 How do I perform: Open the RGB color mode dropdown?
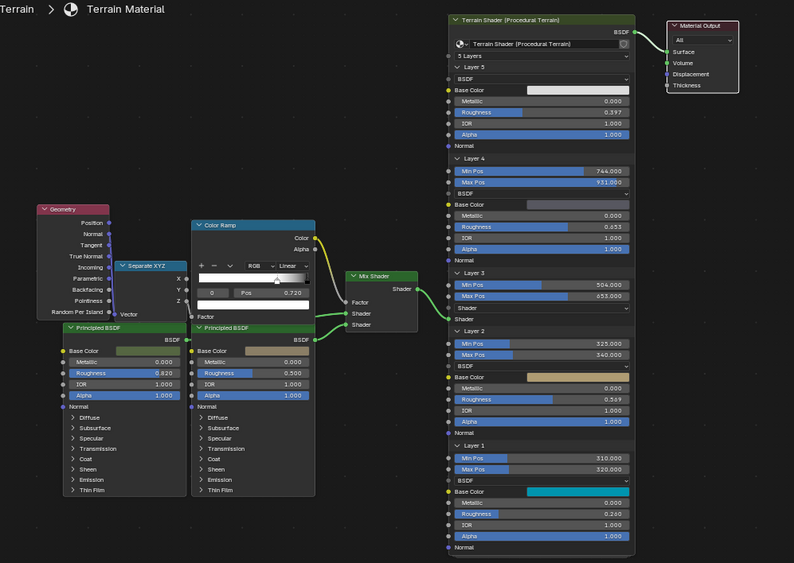[260, 266]
